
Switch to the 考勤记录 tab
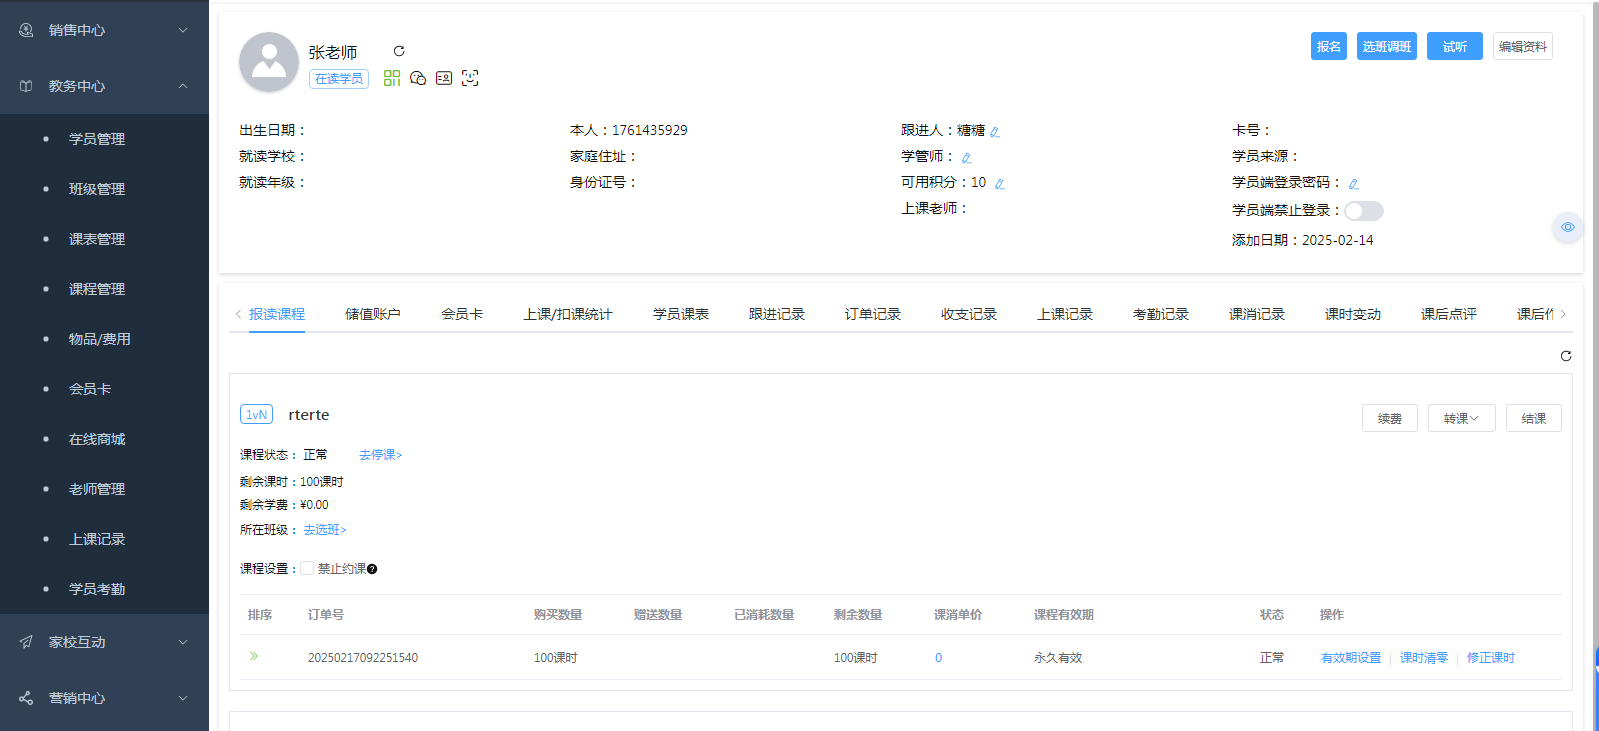(x=1161, y=314)
